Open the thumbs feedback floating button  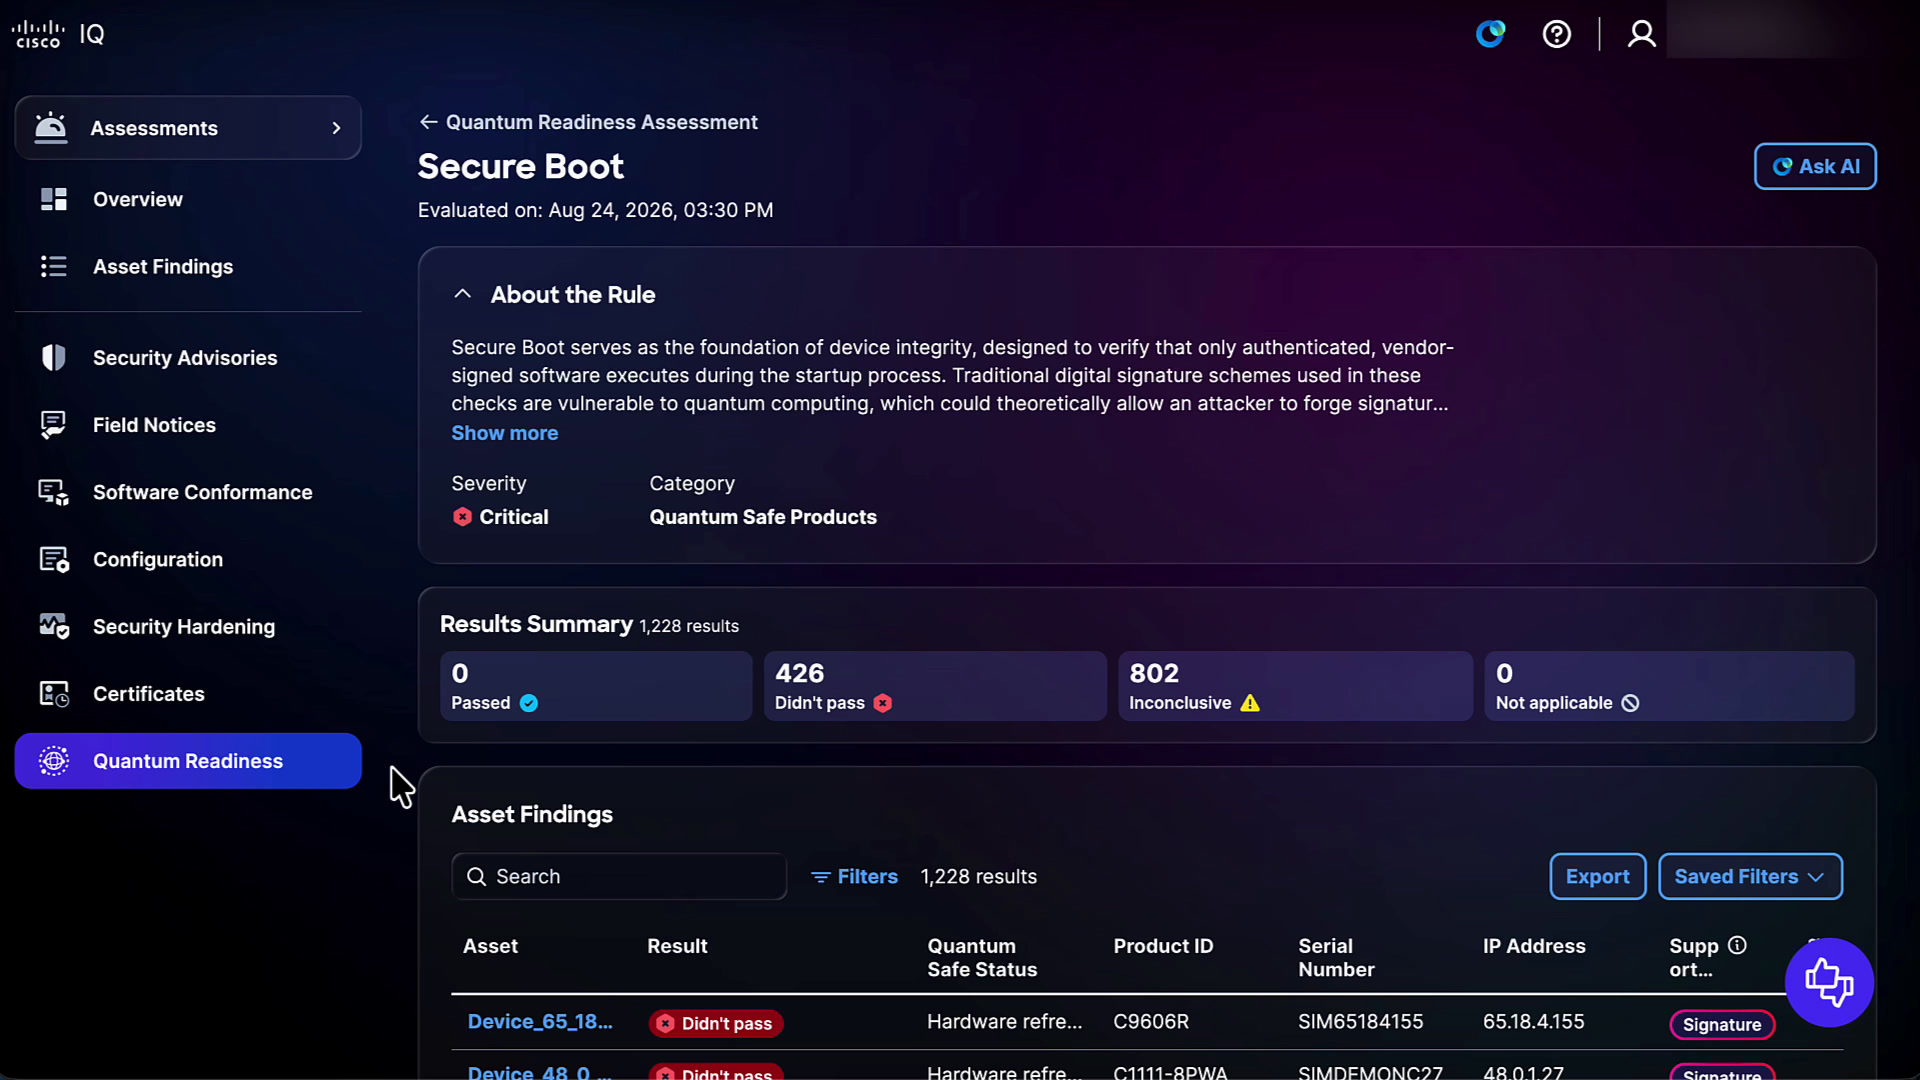[1829, 982]
